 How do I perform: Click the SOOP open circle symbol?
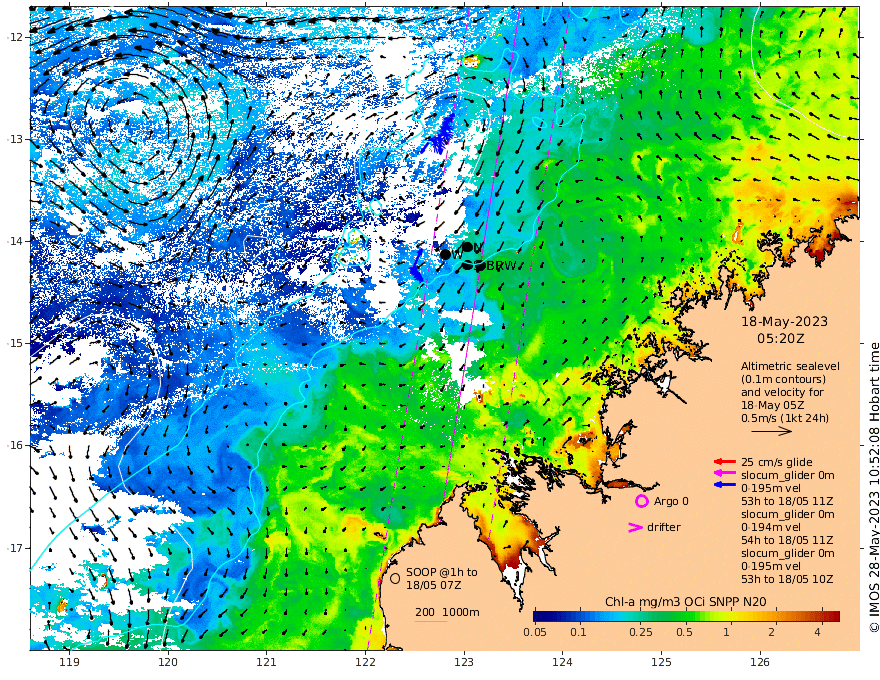tap(395, 578)
